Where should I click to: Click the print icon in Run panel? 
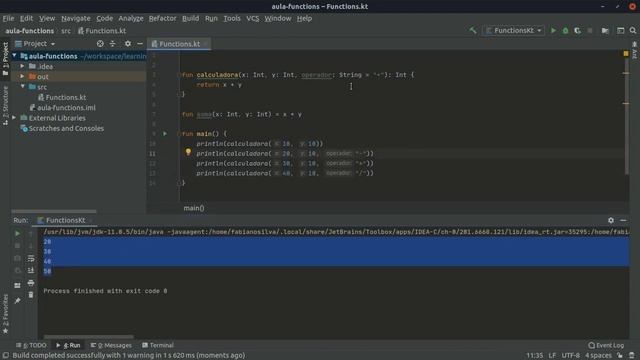point(31,282)
